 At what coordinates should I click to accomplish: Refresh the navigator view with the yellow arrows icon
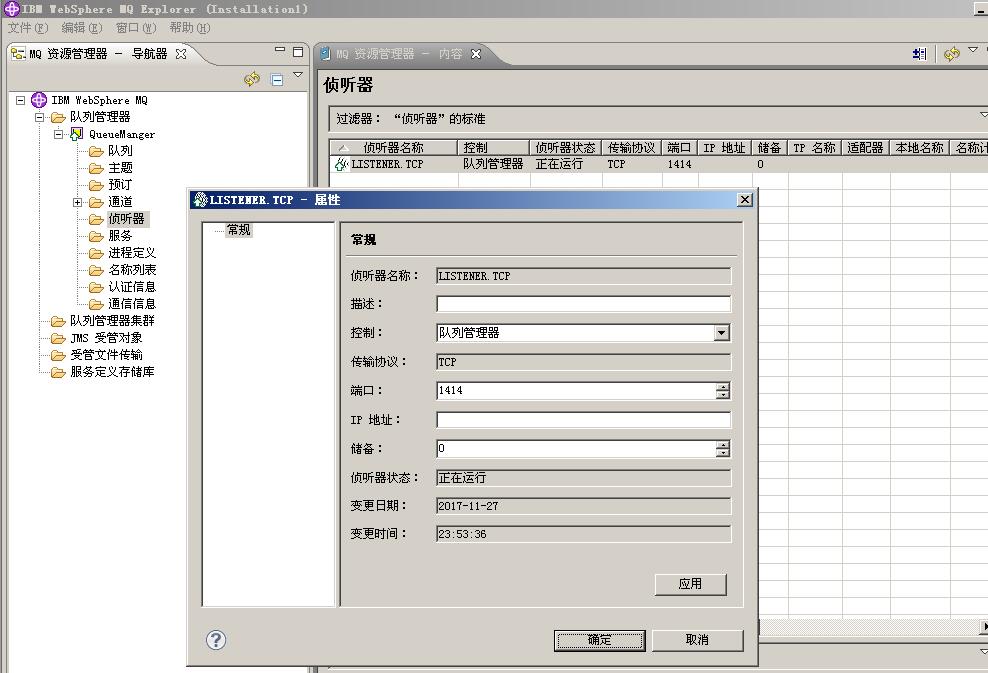[252, 79]
